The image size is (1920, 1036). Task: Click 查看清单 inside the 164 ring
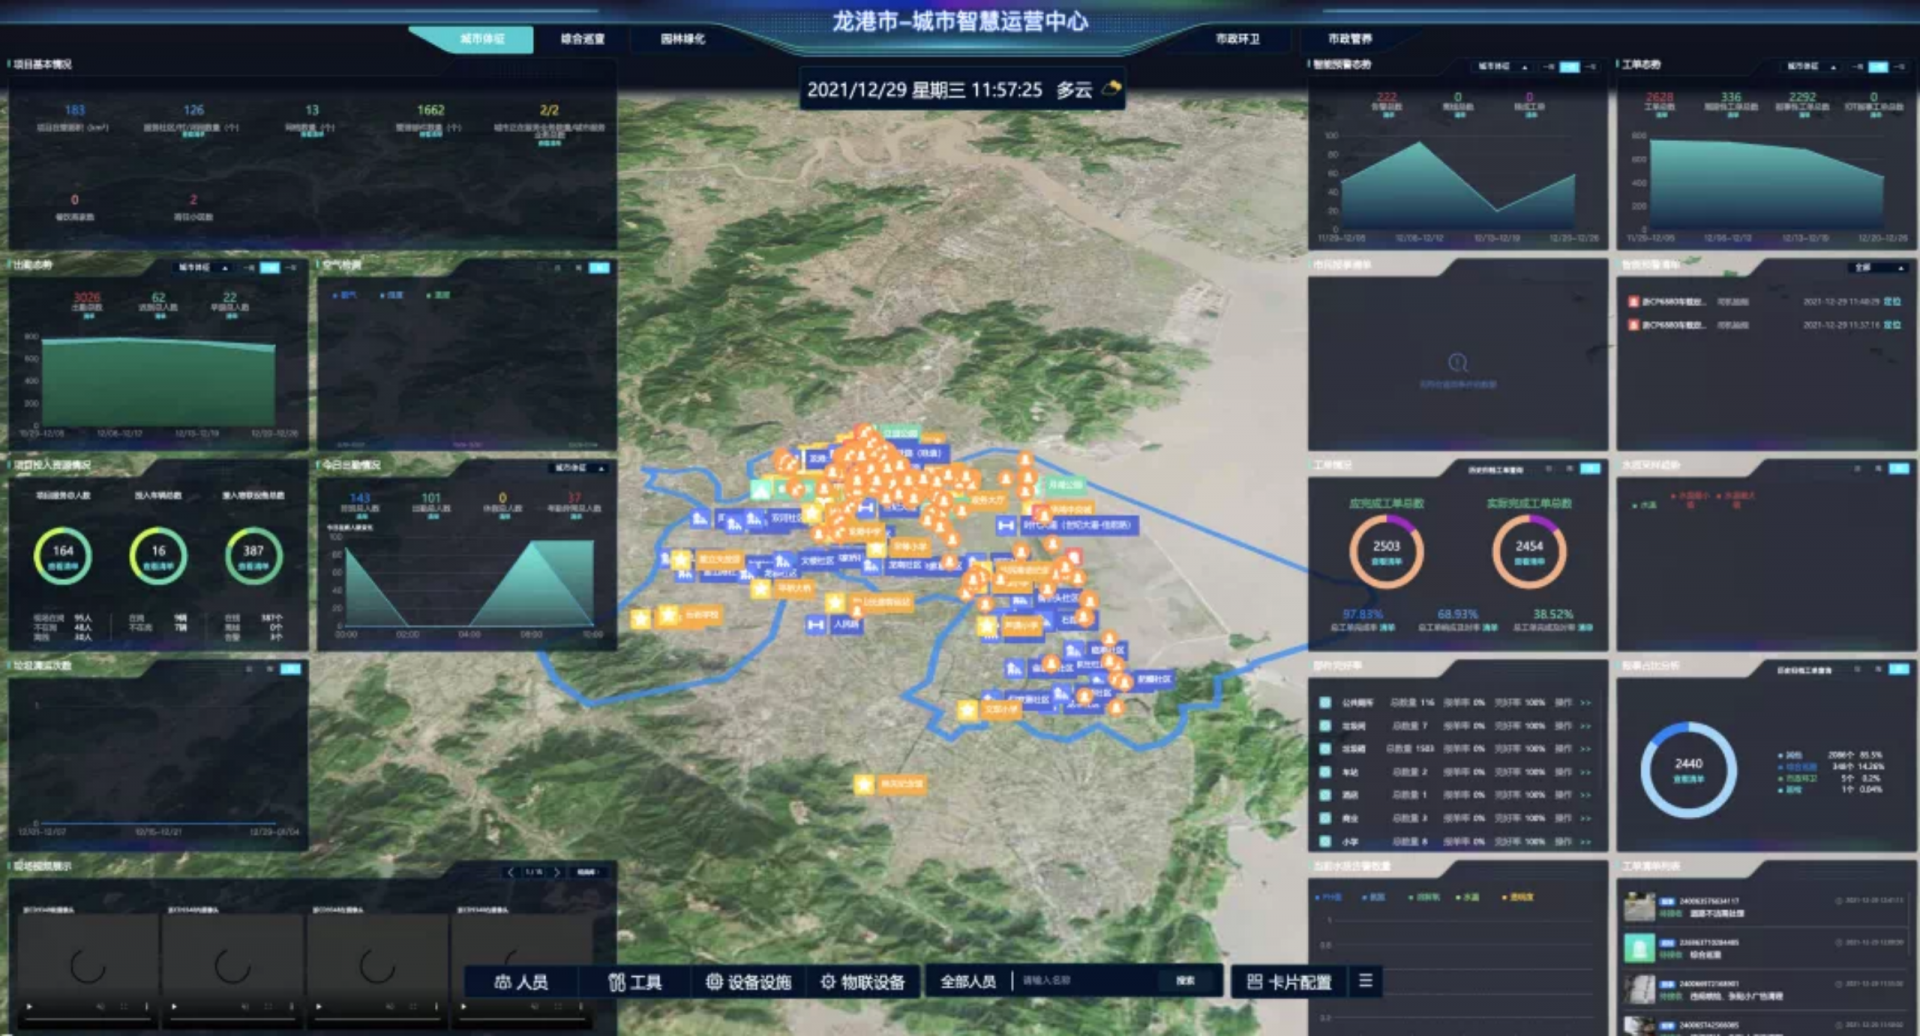point(63,566)
